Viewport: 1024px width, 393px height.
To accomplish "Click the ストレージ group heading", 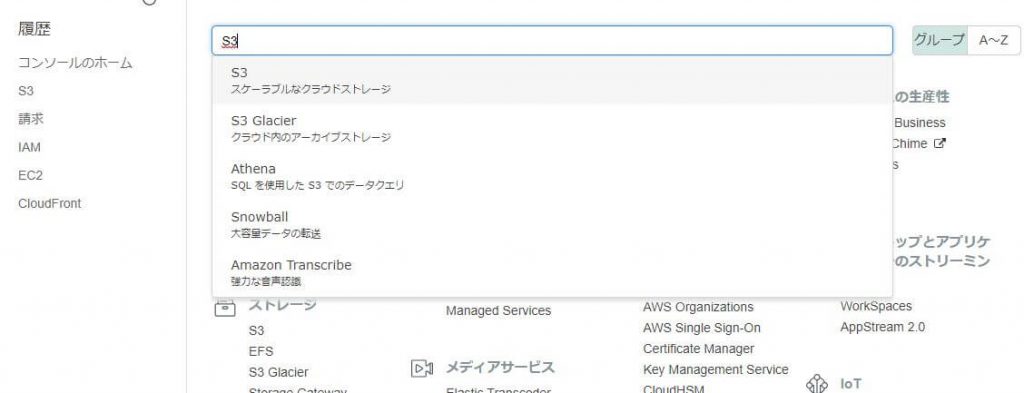I will point(282,305).
